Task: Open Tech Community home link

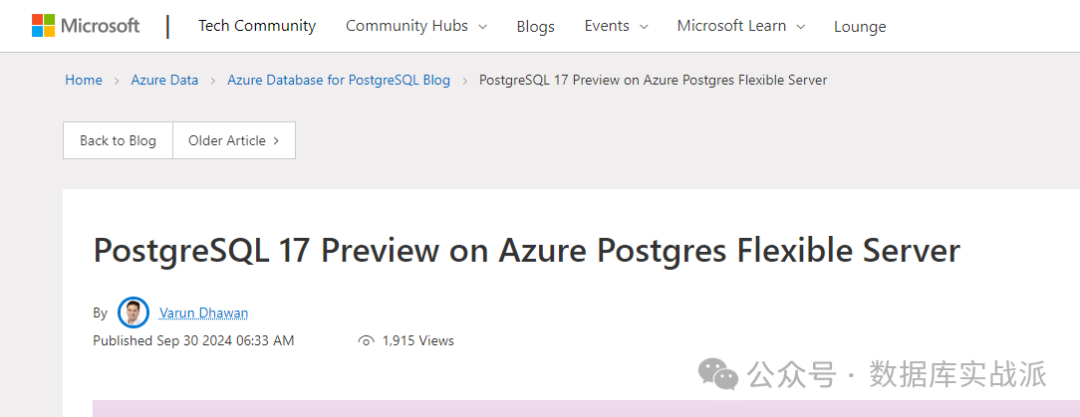Action: [x=257, y=26]
